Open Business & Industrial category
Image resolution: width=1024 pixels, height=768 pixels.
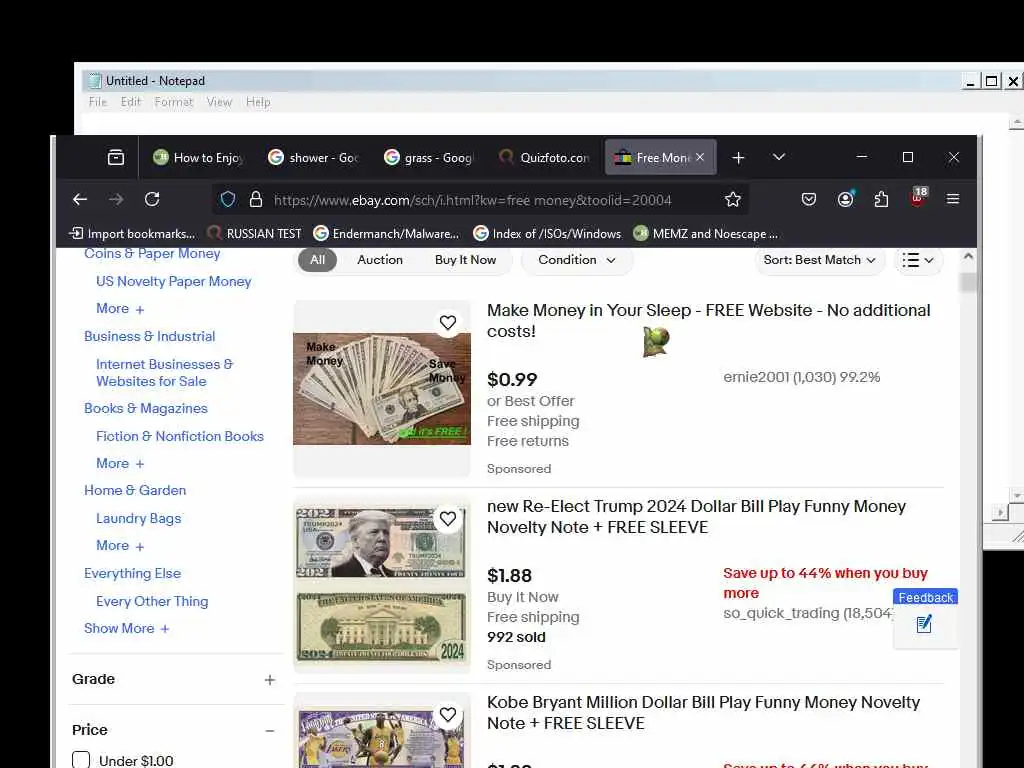click(x=150, y=336)
